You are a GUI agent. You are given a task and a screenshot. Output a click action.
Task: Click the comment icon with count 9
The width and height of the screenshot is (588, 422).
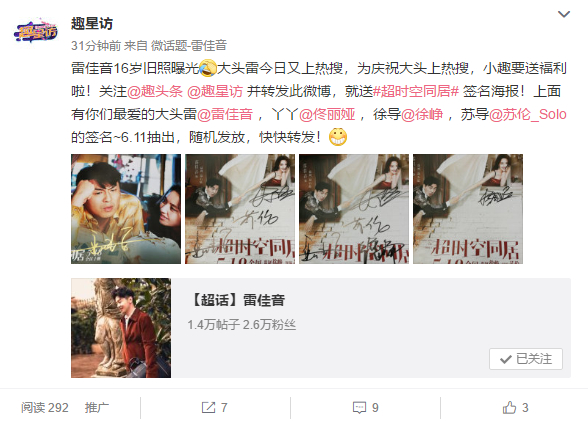(366, 408)
